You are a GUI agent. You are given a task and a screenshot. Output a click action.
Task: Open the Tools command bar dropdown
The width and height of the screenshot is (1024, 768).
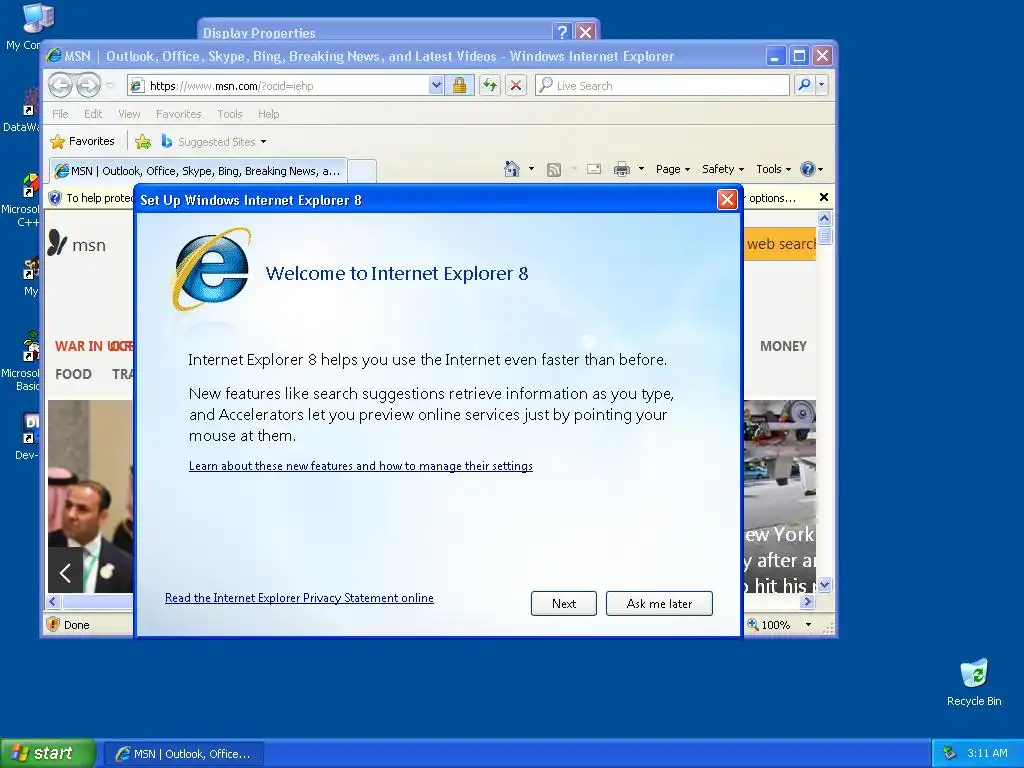click(x=773, y=169)
